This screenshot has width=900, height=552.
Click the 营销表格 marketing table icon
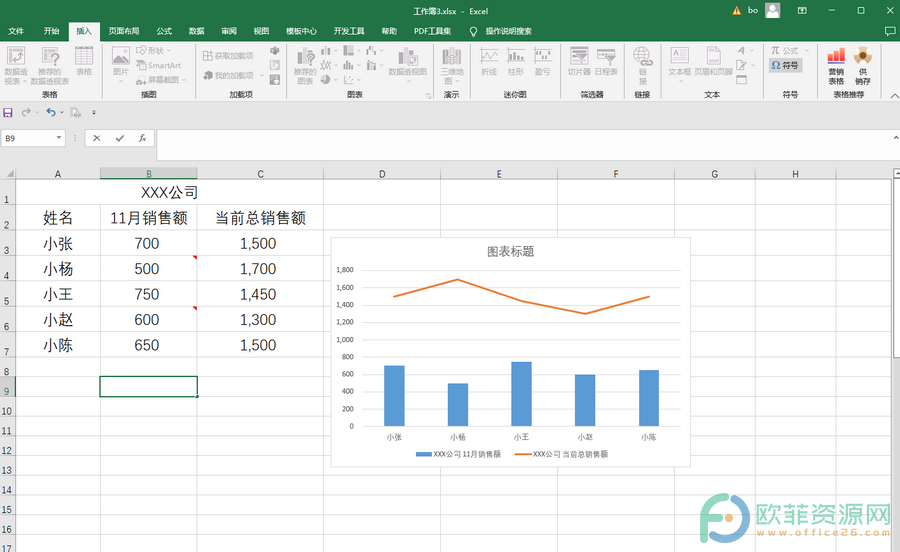(836, 65)
